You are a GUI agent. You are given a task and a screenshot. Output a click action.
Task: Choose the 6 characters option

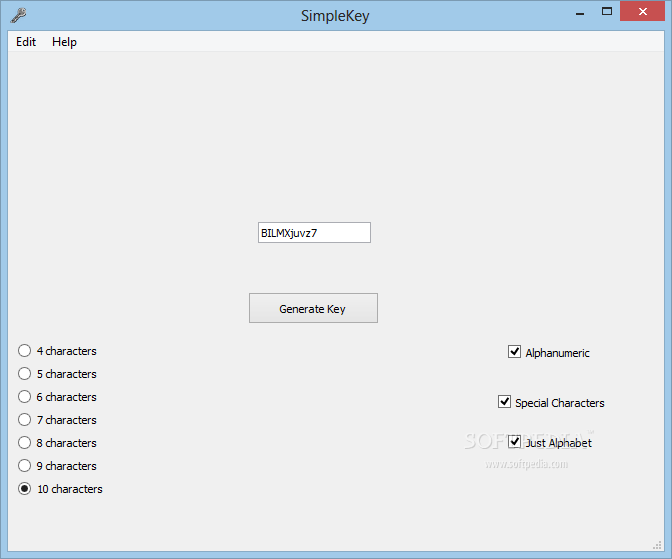tap(24, 397)
